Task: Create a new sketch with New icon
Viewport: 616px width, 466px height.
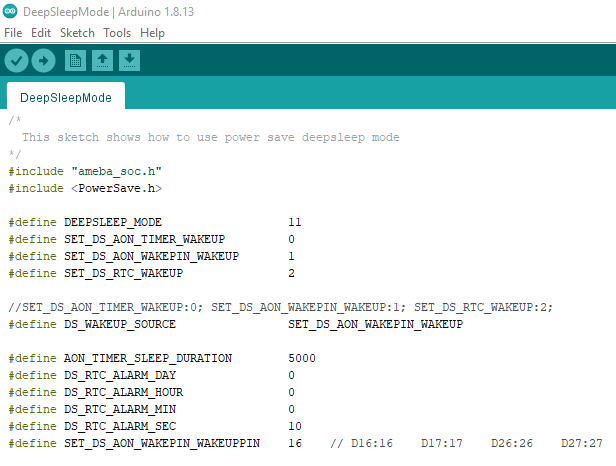Action: click(75, 61)
